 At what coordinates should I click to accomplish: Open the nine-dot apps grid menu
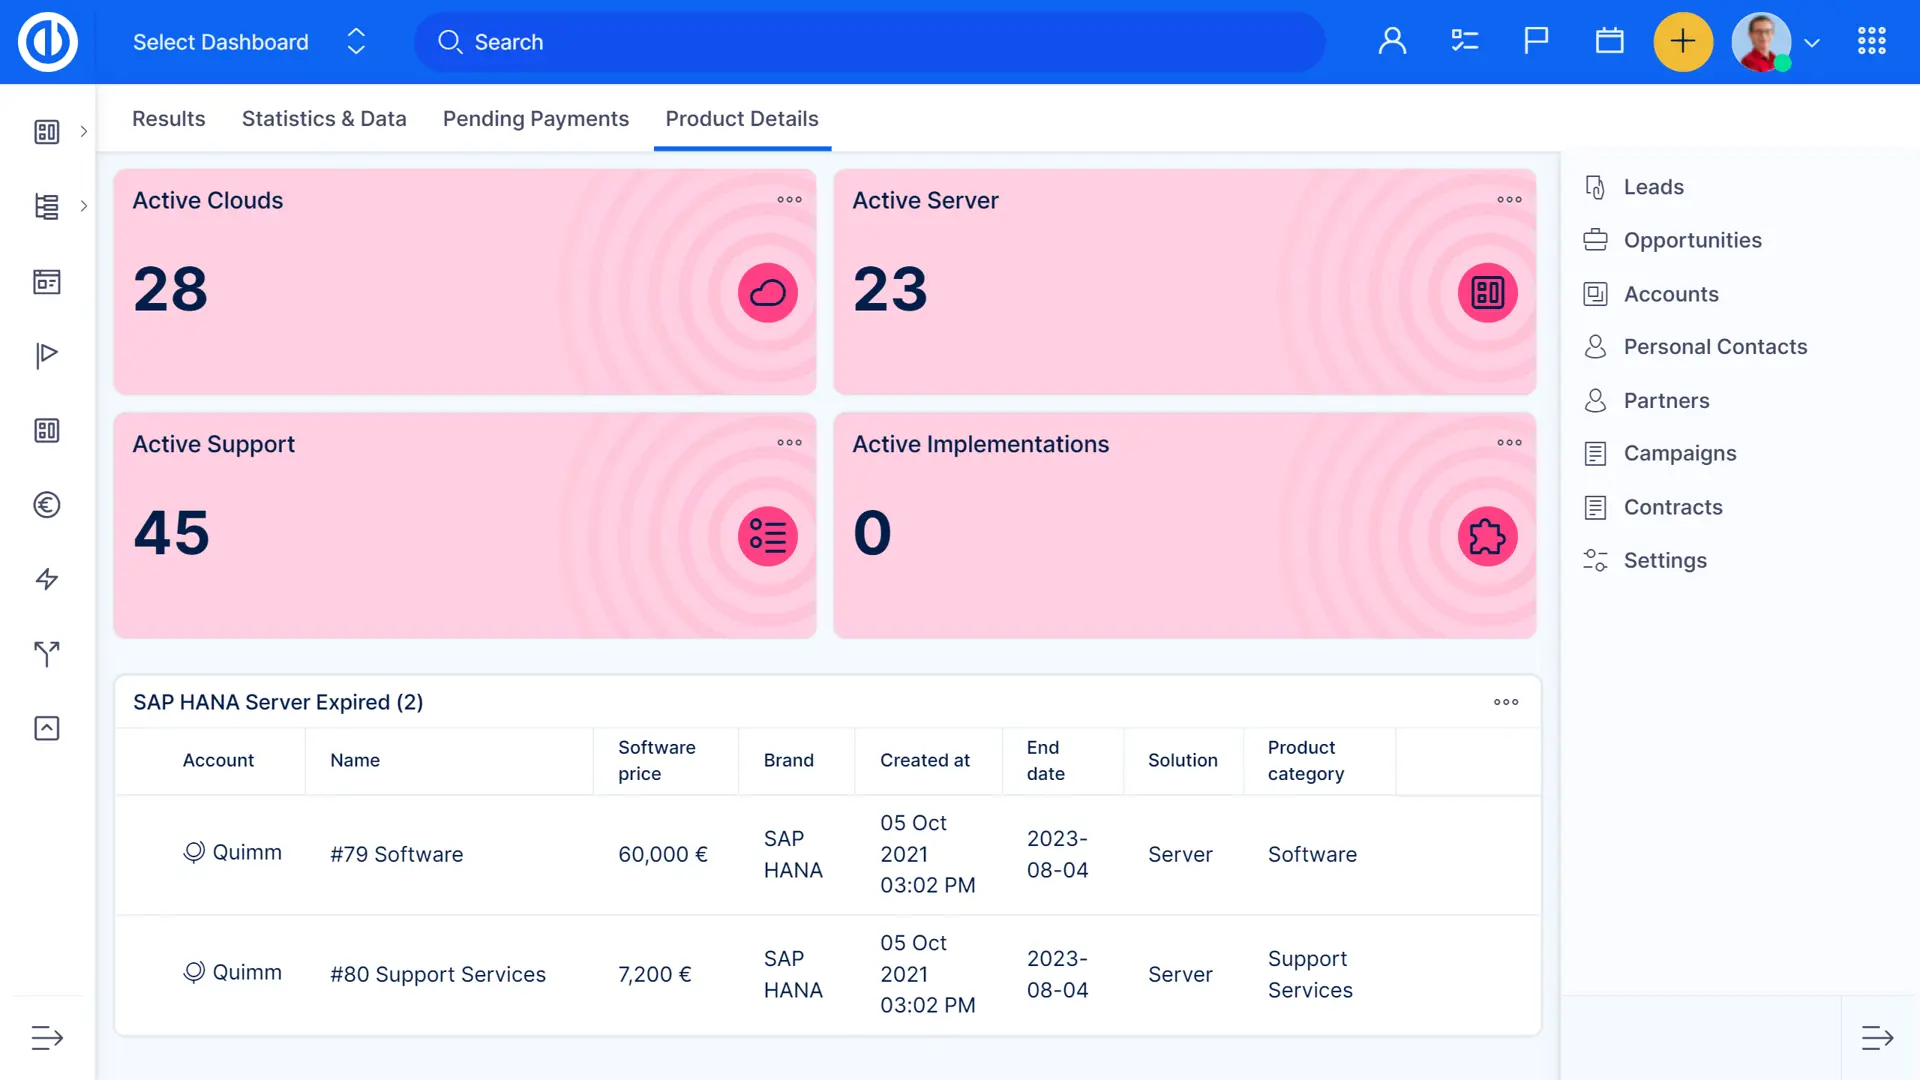[x=1871, y=41]
